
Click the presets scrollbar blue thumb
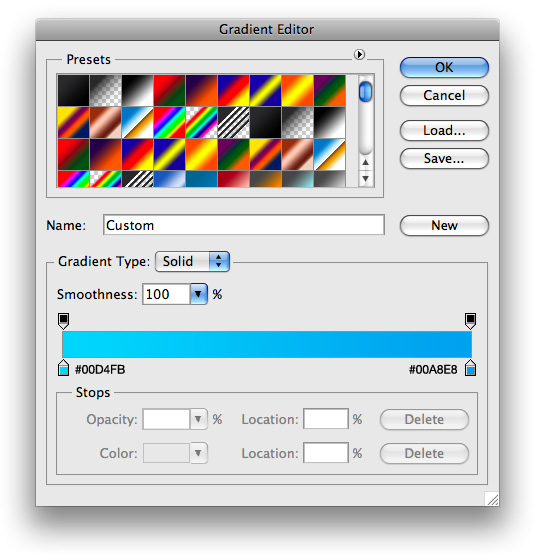click(365, 92)
